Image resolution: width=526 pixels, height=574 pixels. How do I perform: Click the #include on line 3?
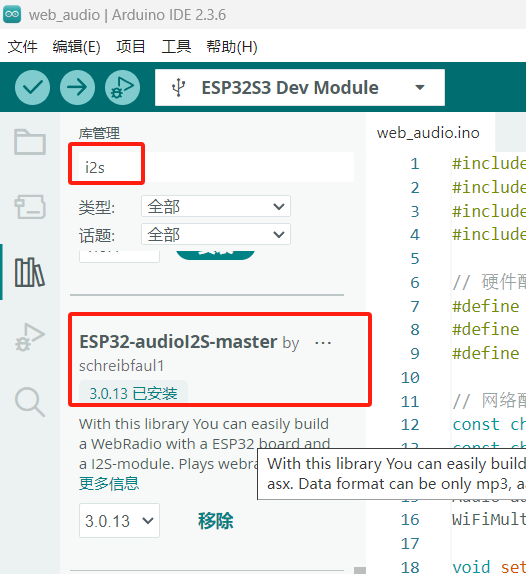coord(489,211)
